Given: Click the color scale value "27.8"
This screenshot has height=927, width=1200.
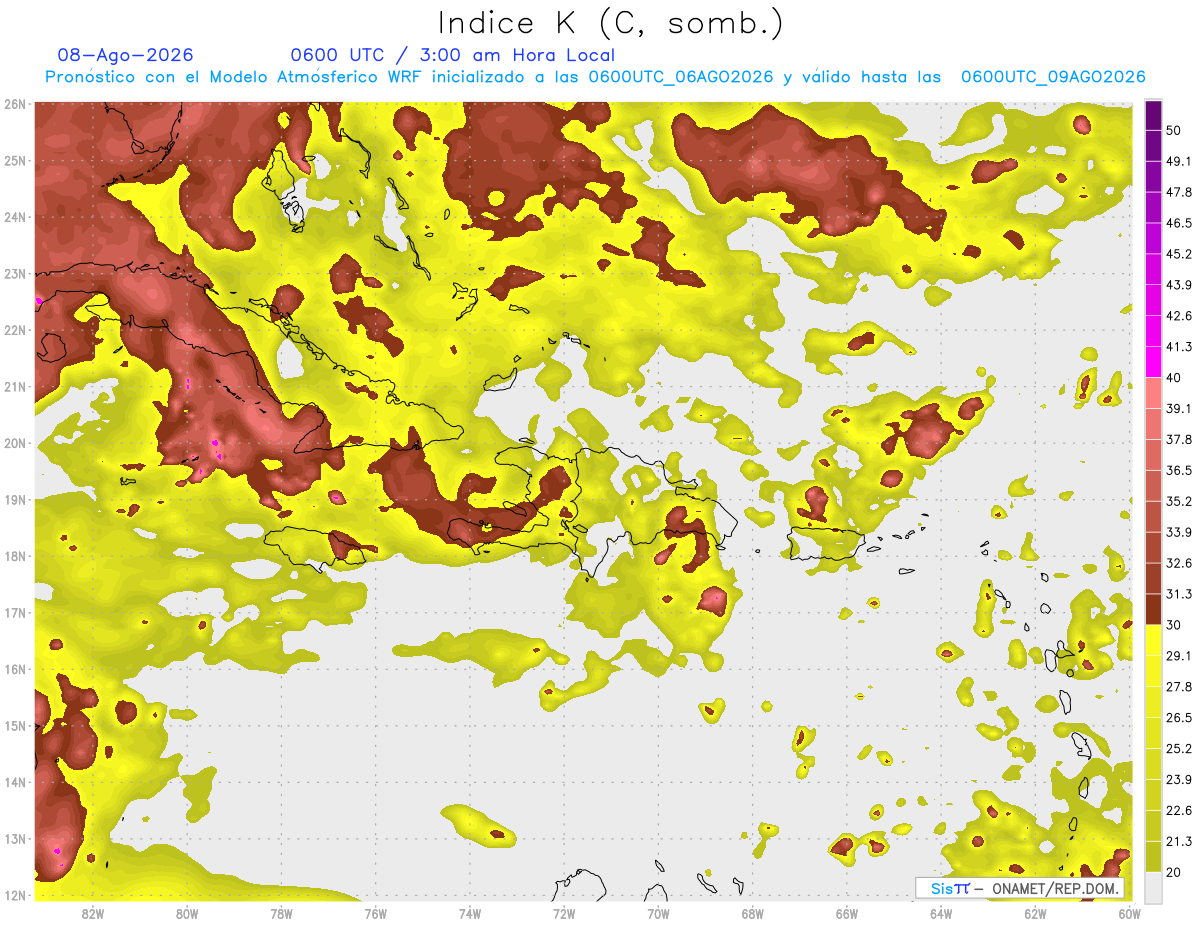Looking at the screenshot, I should 1178,687.
